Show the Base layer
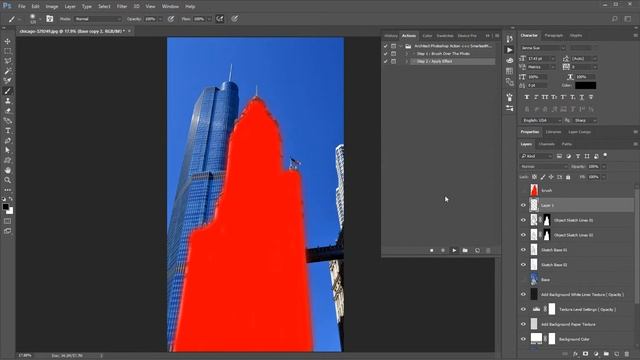640x360 pixels. (523, 280)
